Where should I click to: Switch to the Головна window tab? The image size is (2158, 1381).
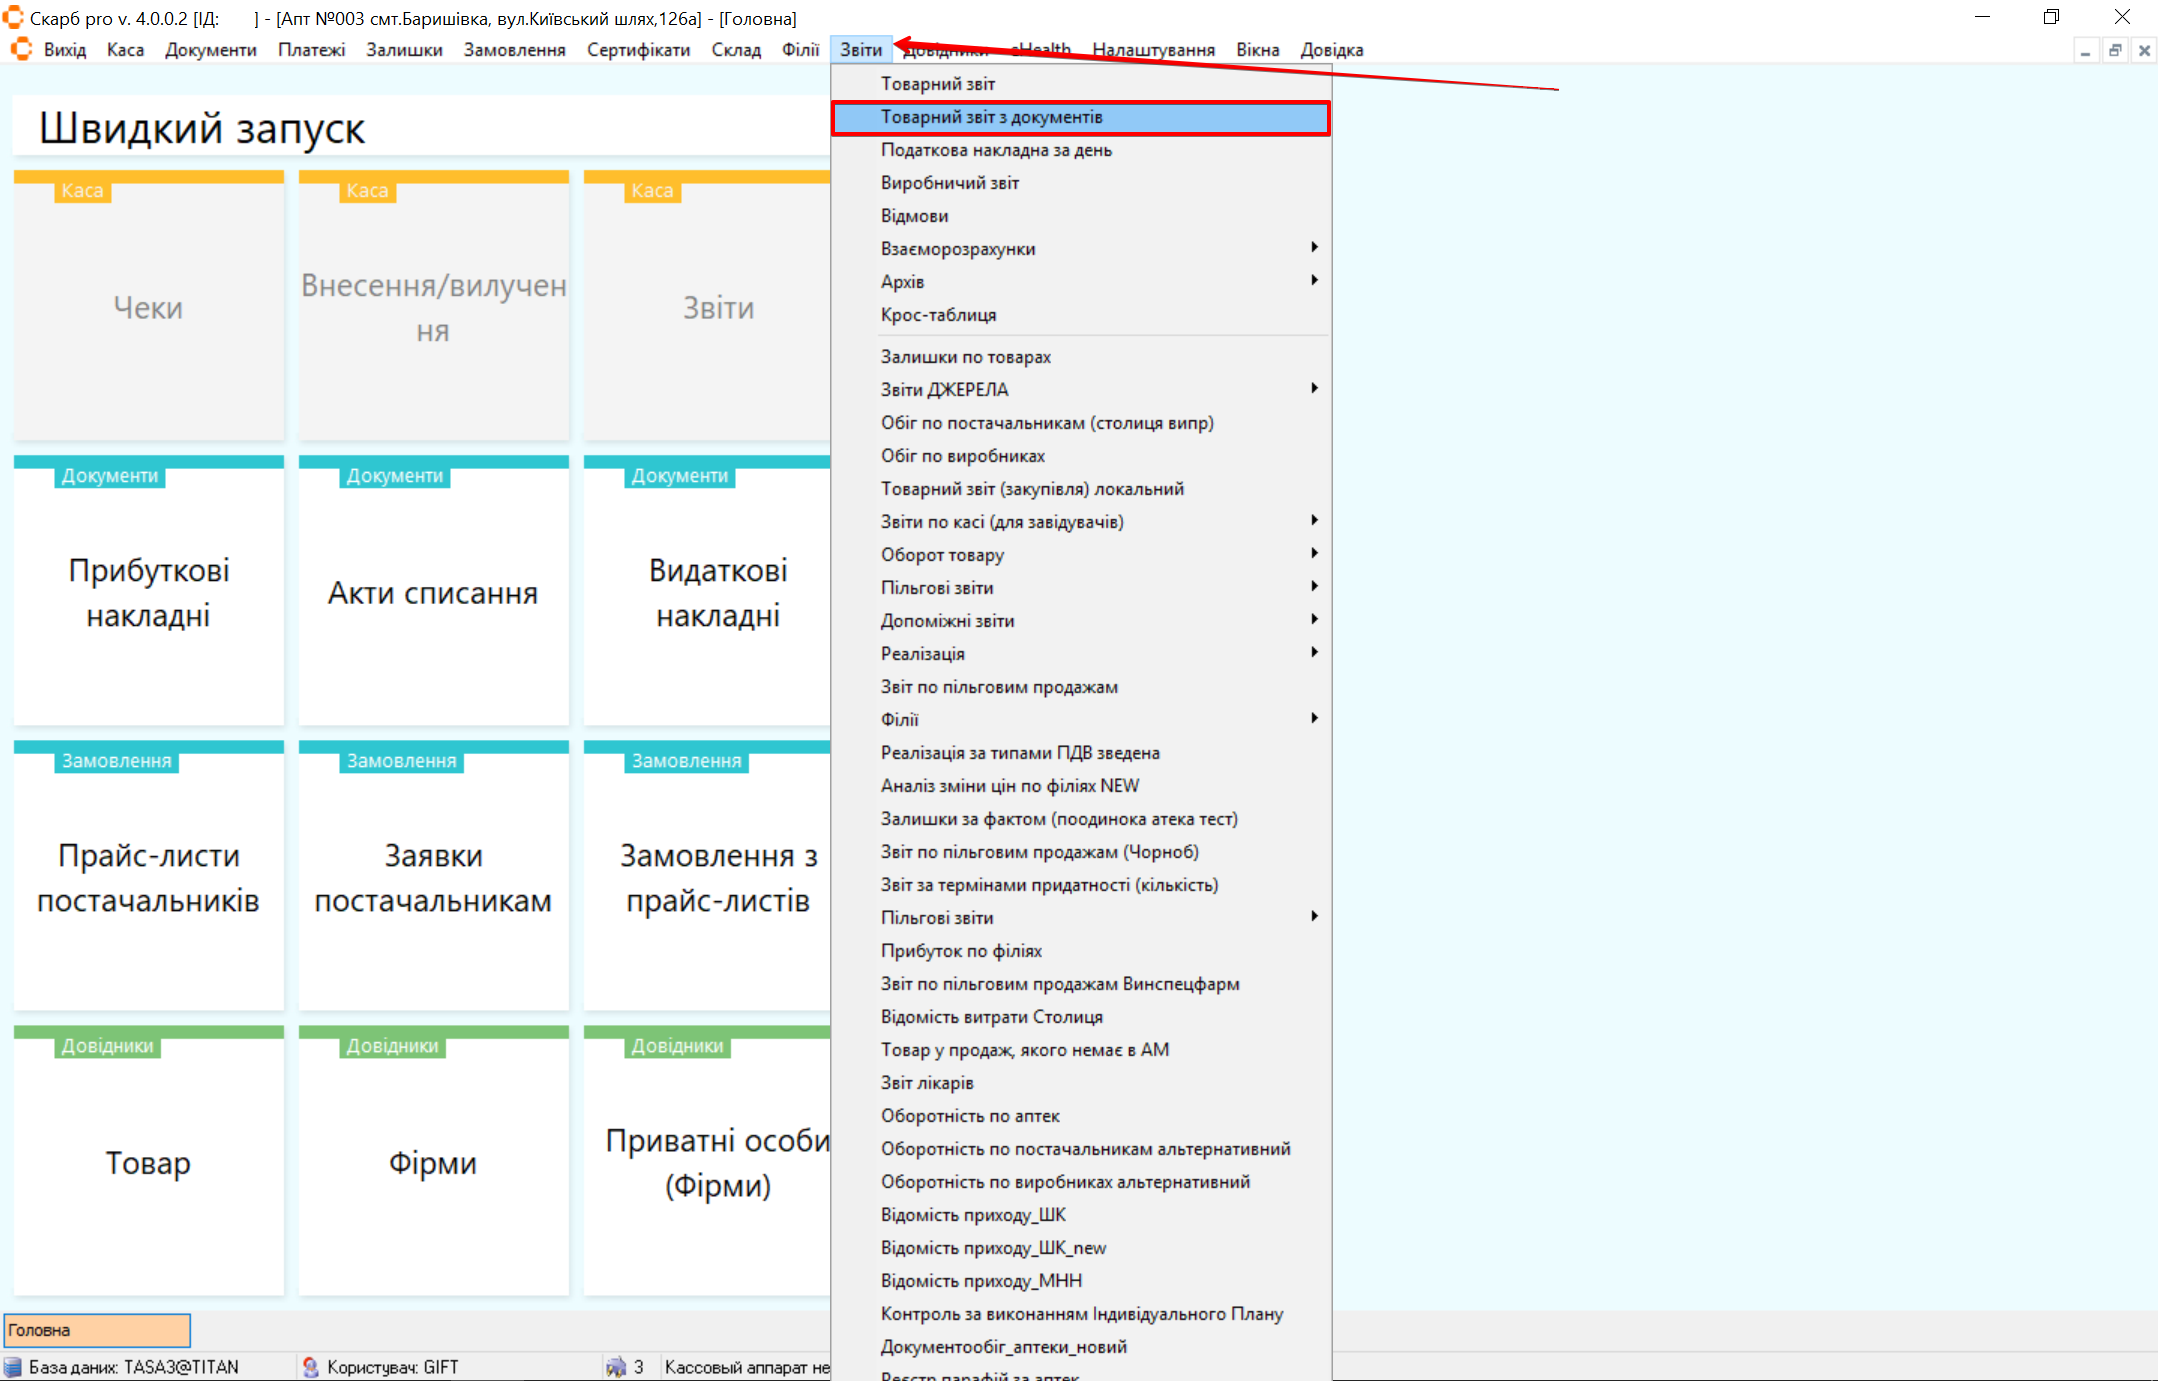coord(97,1330)
